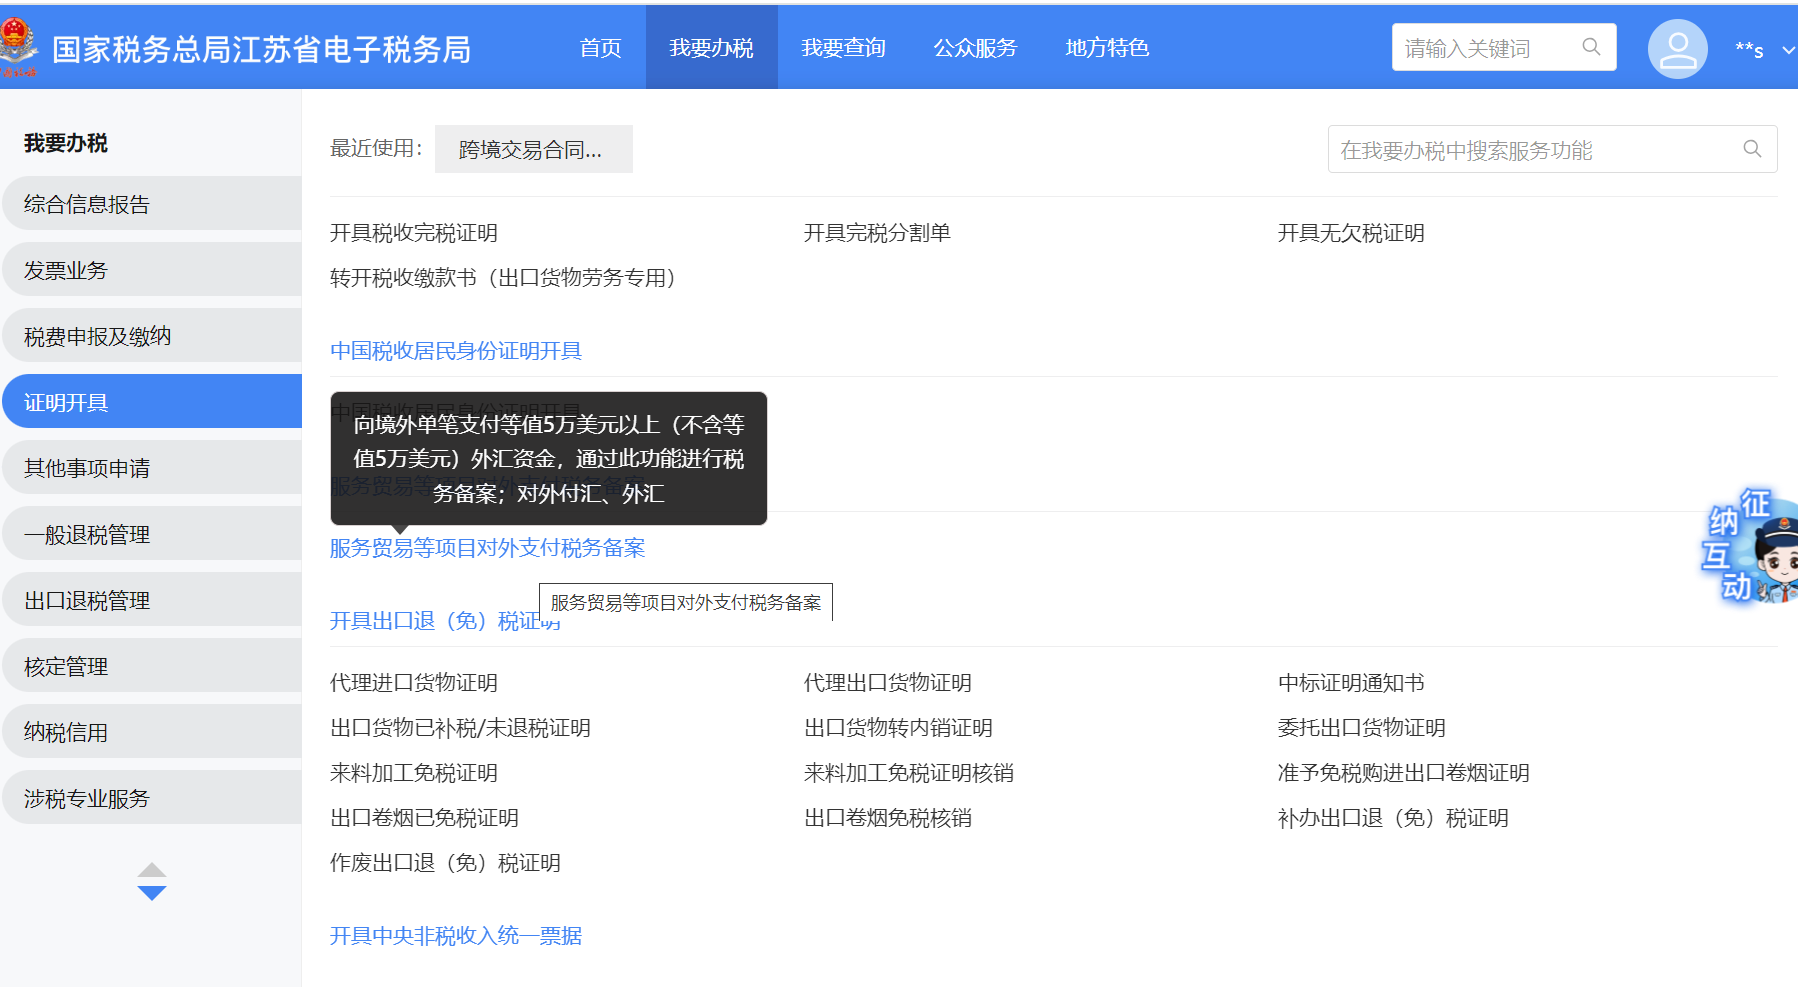Open 开具税收完税证明 link
This screenshot has width=1798, height=987.
[414, 233]
